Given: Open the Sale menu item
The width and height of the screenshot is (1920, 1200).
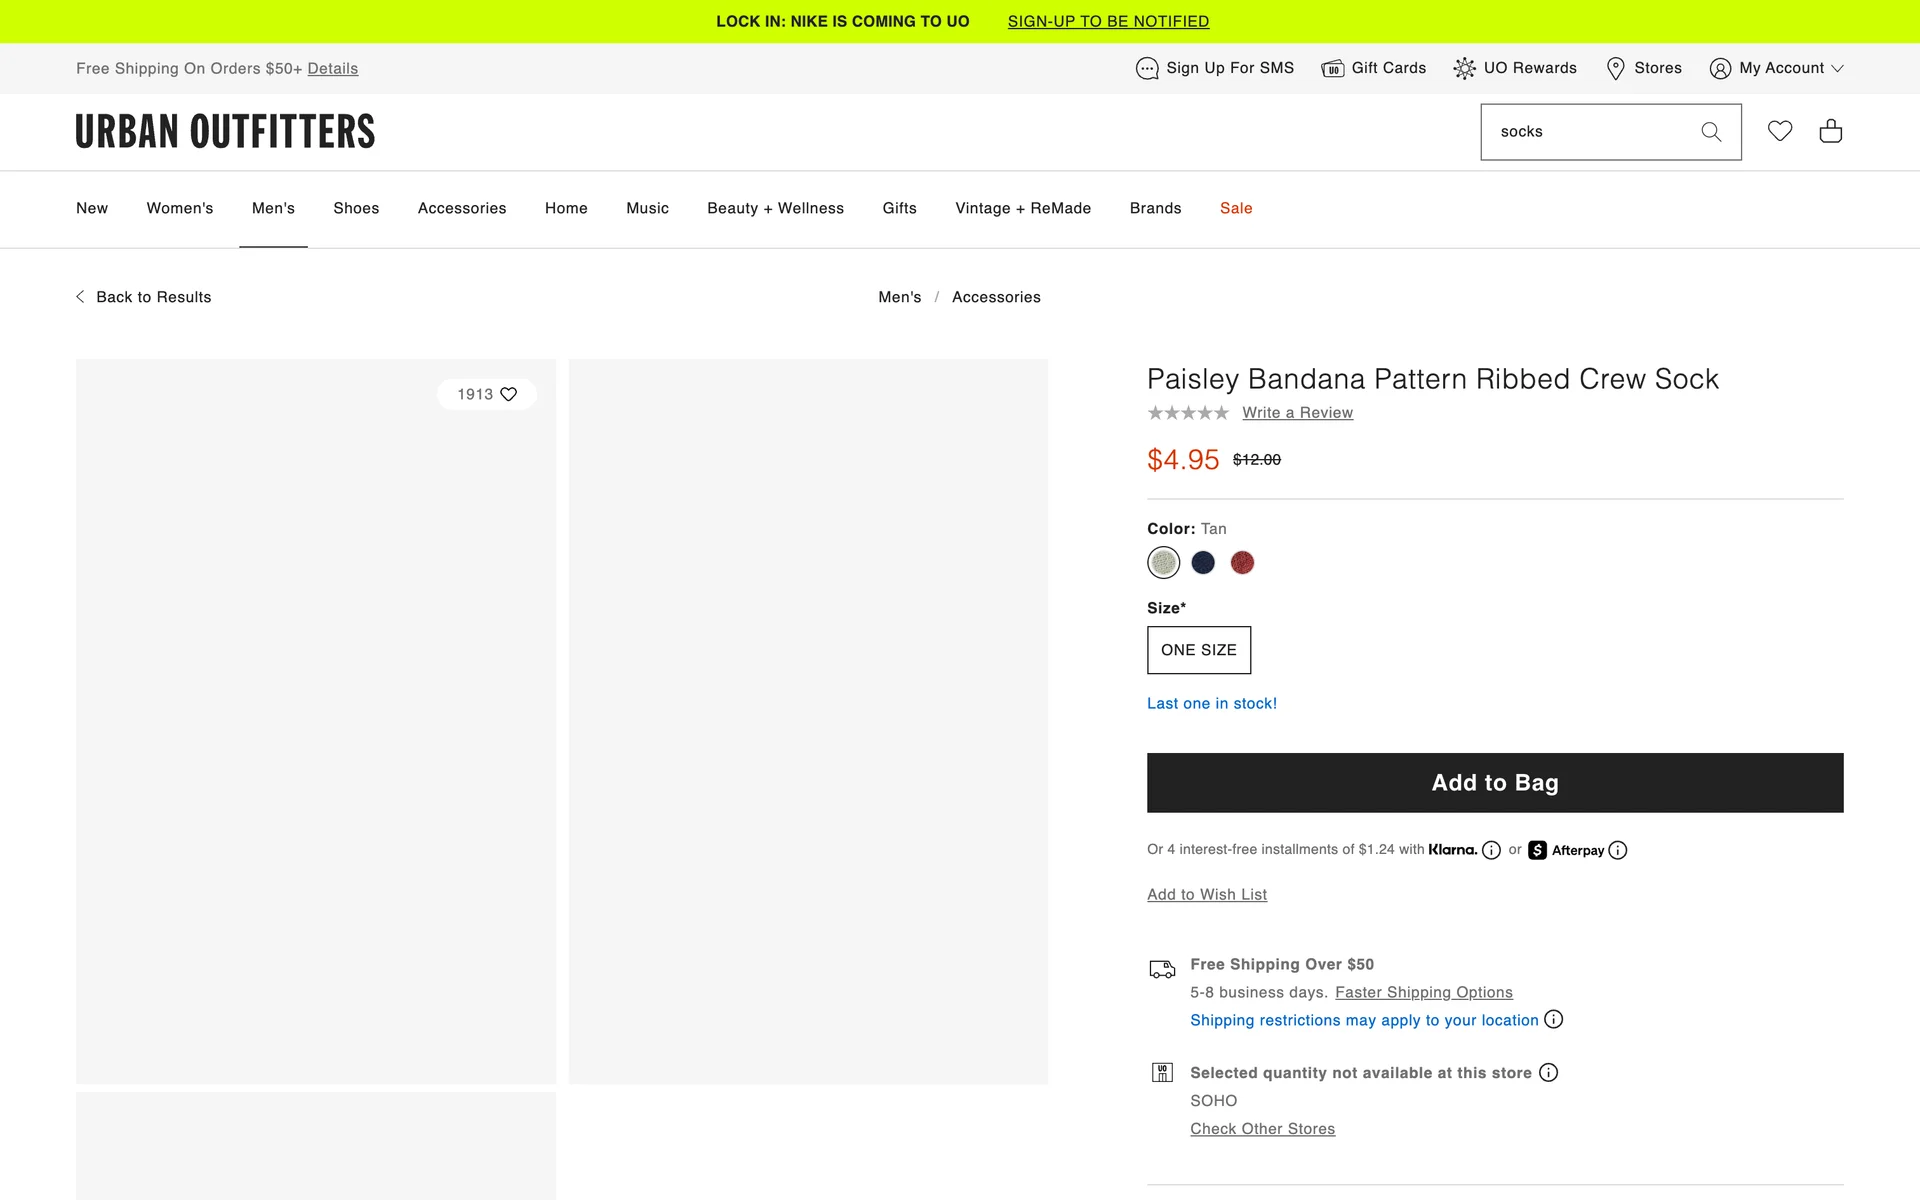Looking at the screenshot, I should coord(1236,208).
